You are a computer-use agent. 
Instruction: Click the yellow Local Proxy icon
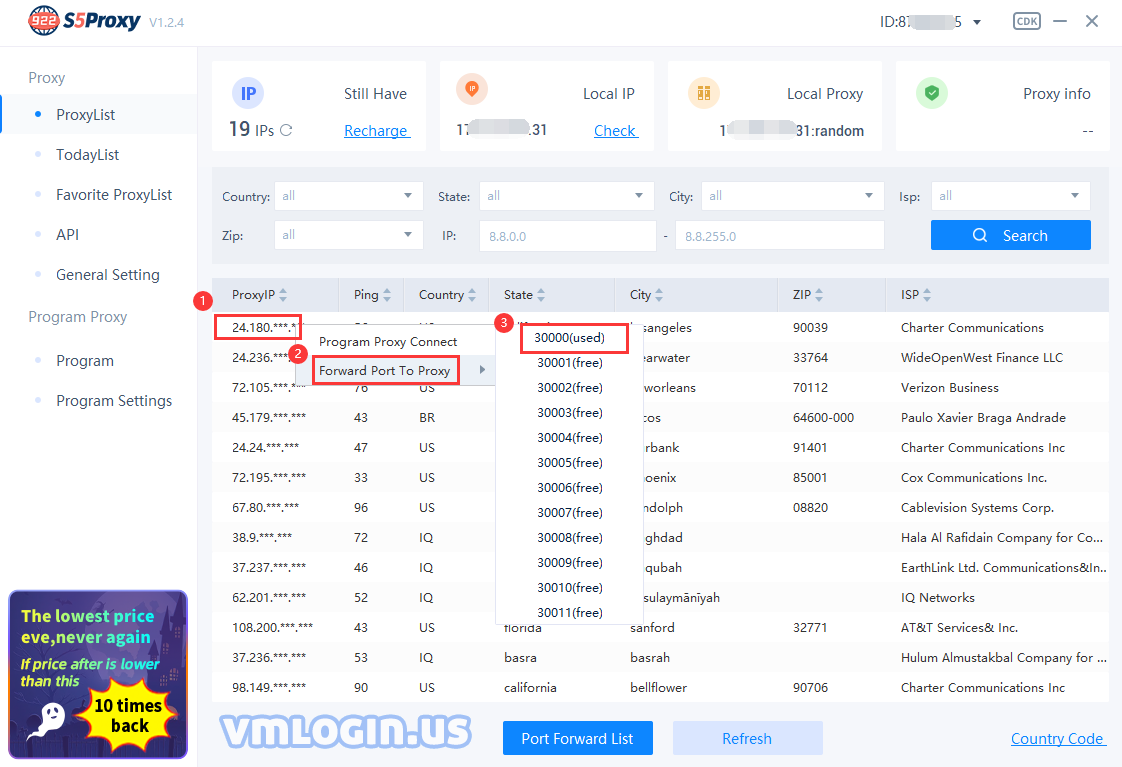coord(704,92)
